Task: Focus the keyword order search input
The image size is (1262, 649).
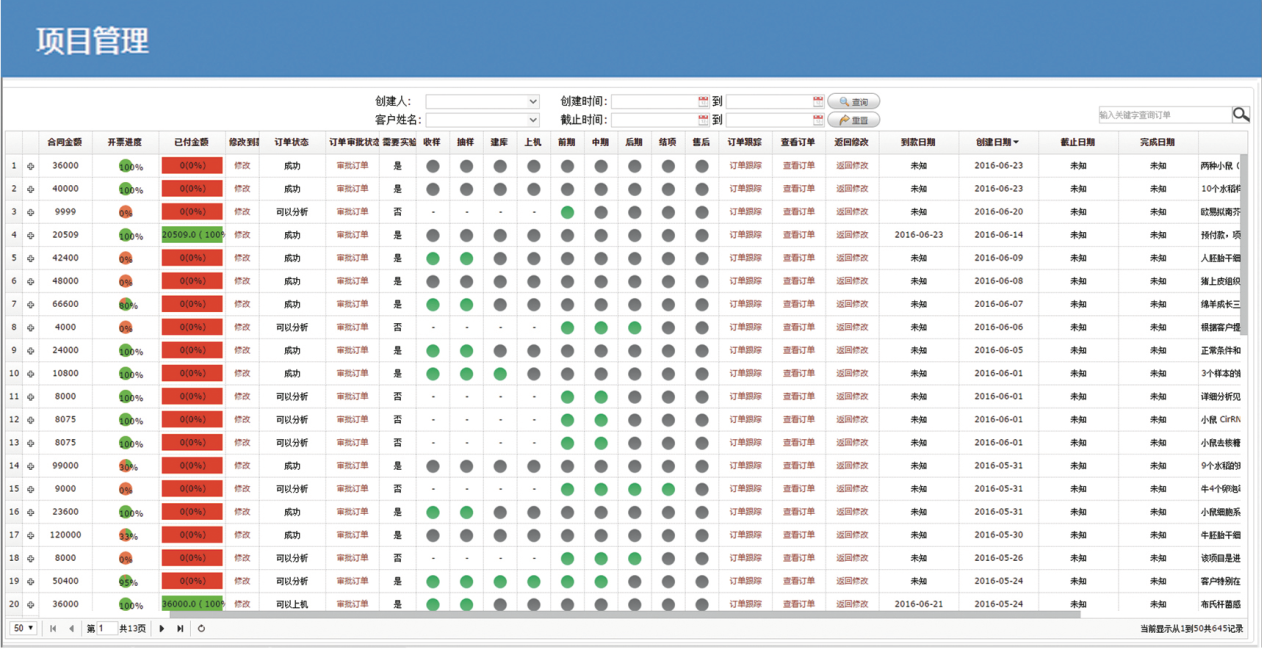Action: [1164, 115]
